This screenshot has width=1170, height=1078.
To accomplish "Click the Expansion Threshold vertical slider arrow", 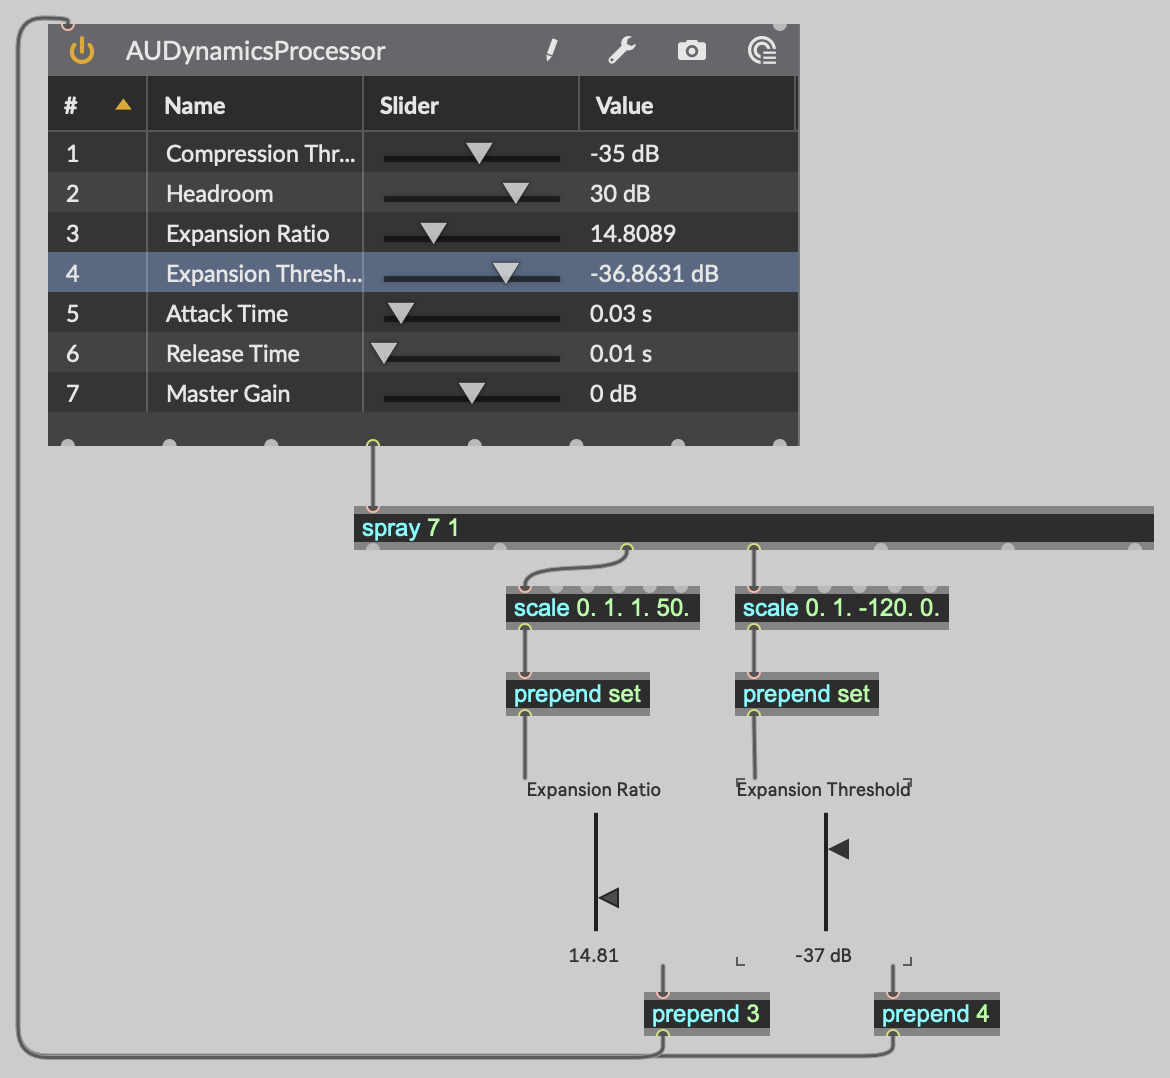I will pyautogui.click(x=838, y=849).
